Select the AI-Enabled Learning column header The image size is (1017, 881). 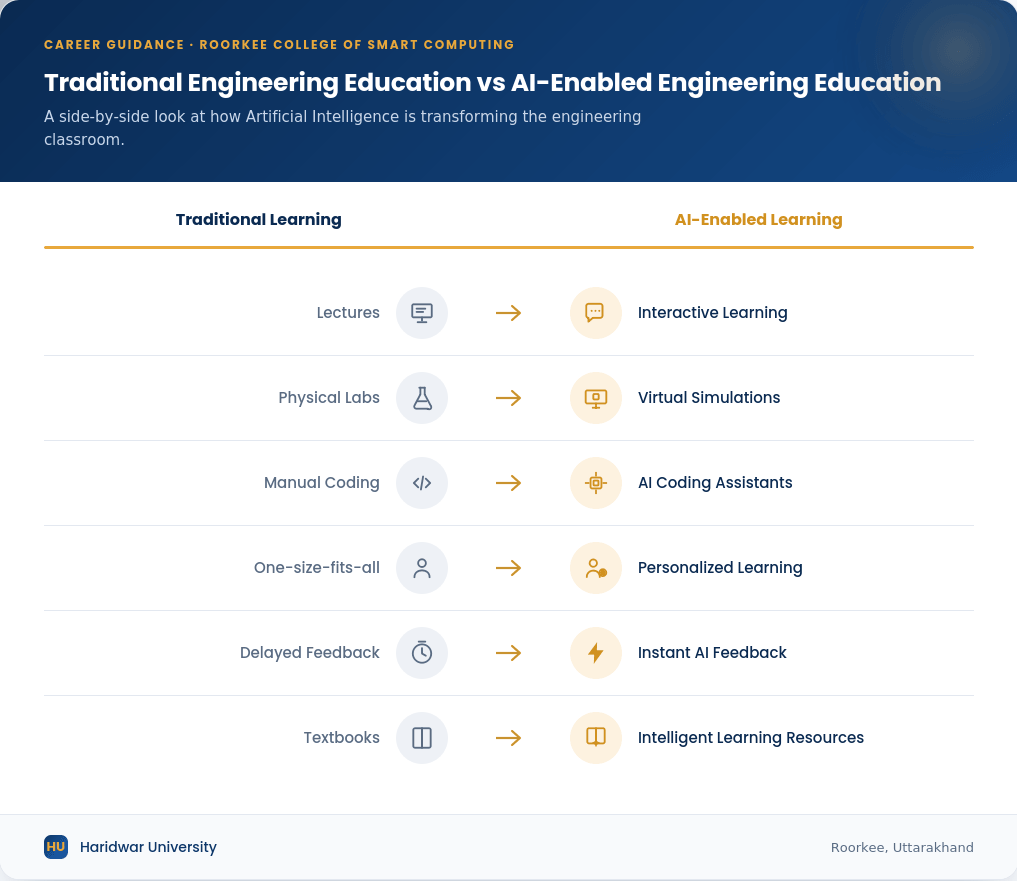[758, 219]
